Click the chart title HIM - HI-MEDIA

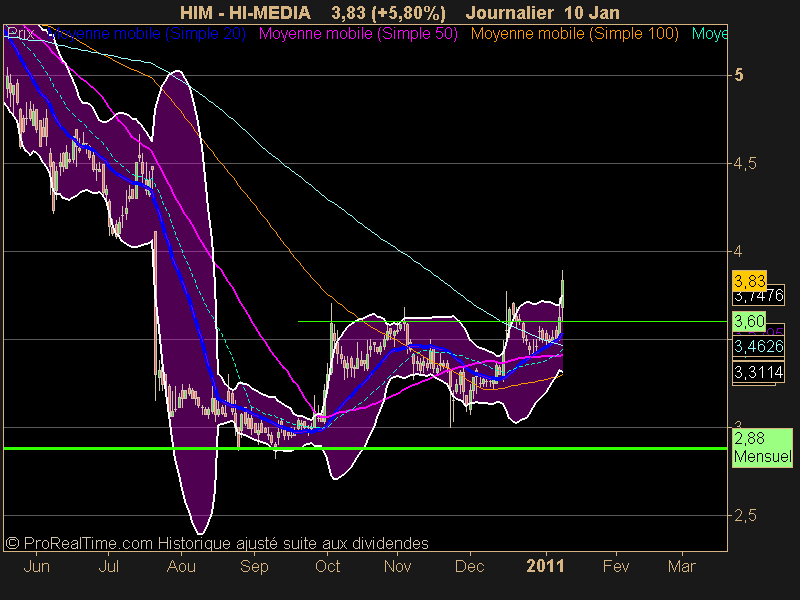point(245,13)
